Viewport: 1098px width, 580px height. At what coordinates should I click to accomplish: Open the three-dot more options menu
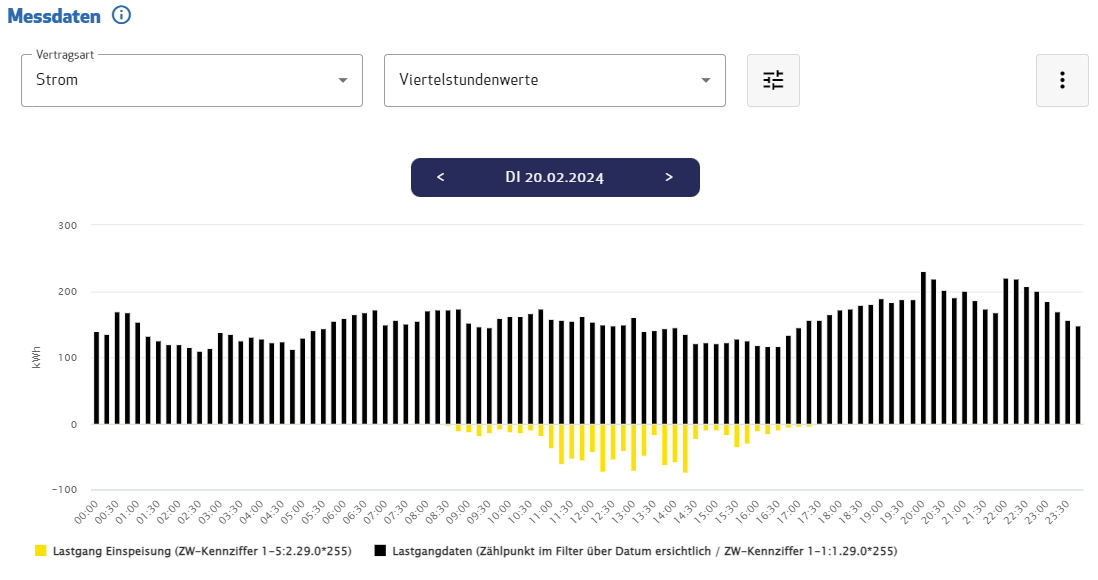coord(1062,80)
